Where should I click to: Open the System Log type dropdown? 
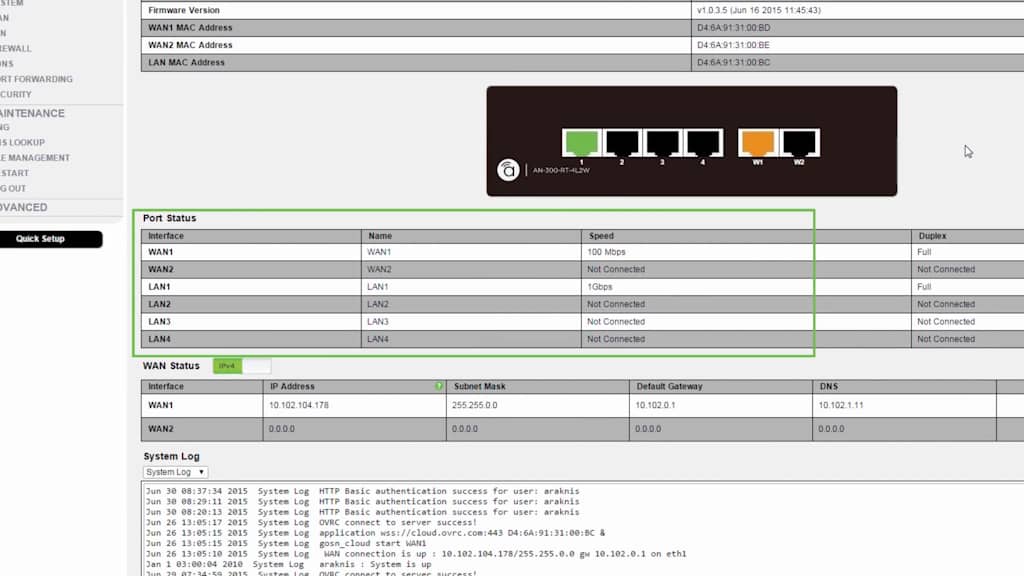coord(175,472)
